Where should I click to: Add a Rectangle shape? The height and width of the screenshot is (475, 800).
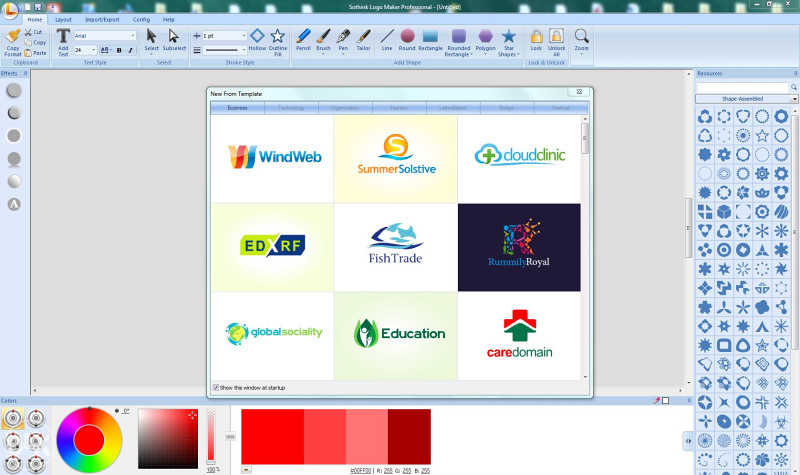pyautogui.click(x=430, y=40)
